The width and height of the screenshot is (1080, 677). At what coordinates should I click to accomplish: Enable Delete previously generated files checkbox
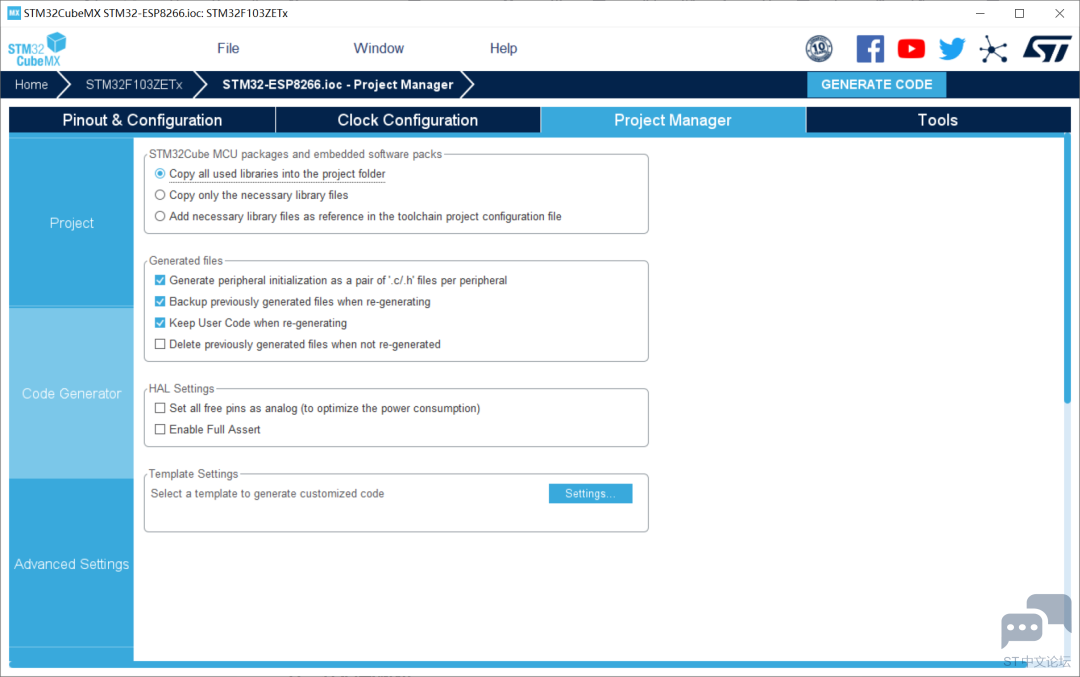(160, 344)
